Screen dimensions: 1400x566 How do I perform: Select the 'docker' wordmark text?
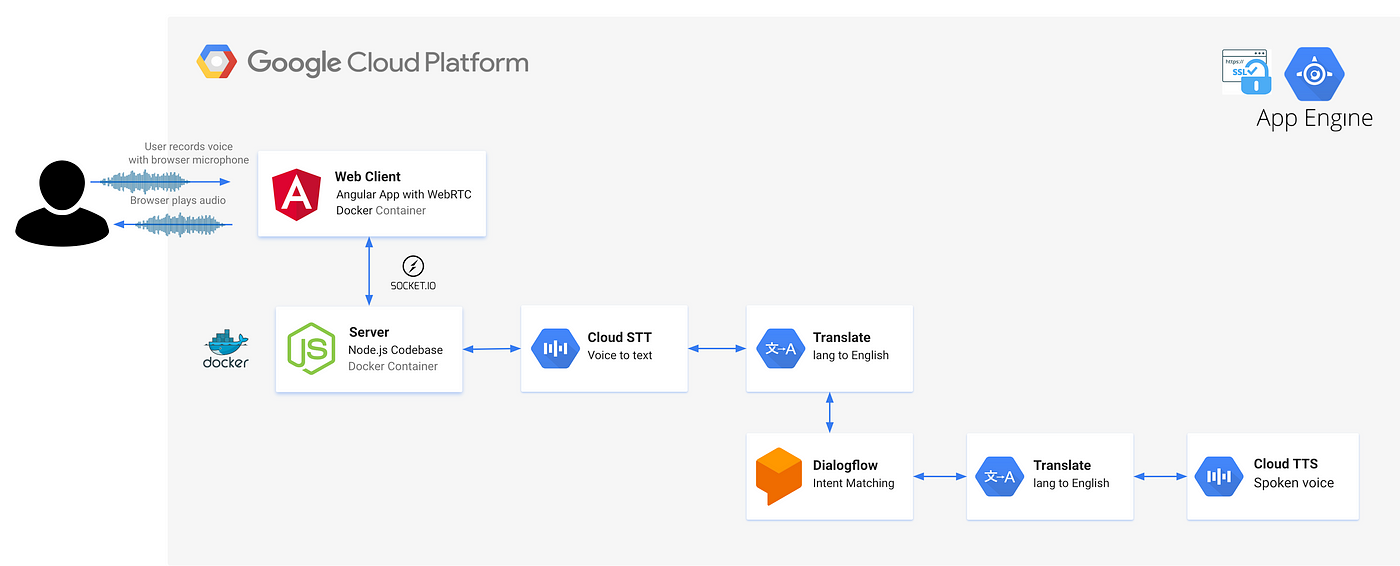click(226, 362)
